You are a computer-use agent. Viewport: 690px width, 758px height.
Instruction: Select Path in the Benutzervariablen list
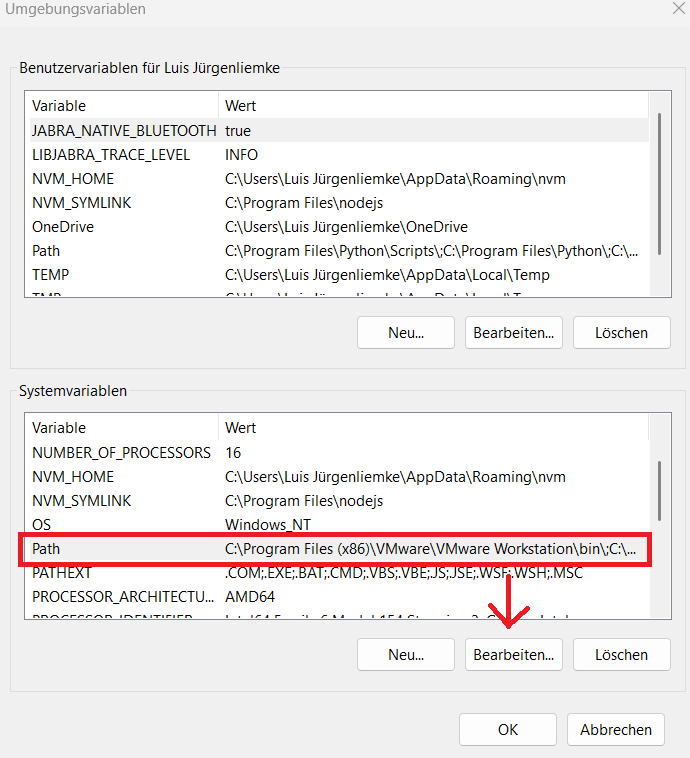coord(46,251)
